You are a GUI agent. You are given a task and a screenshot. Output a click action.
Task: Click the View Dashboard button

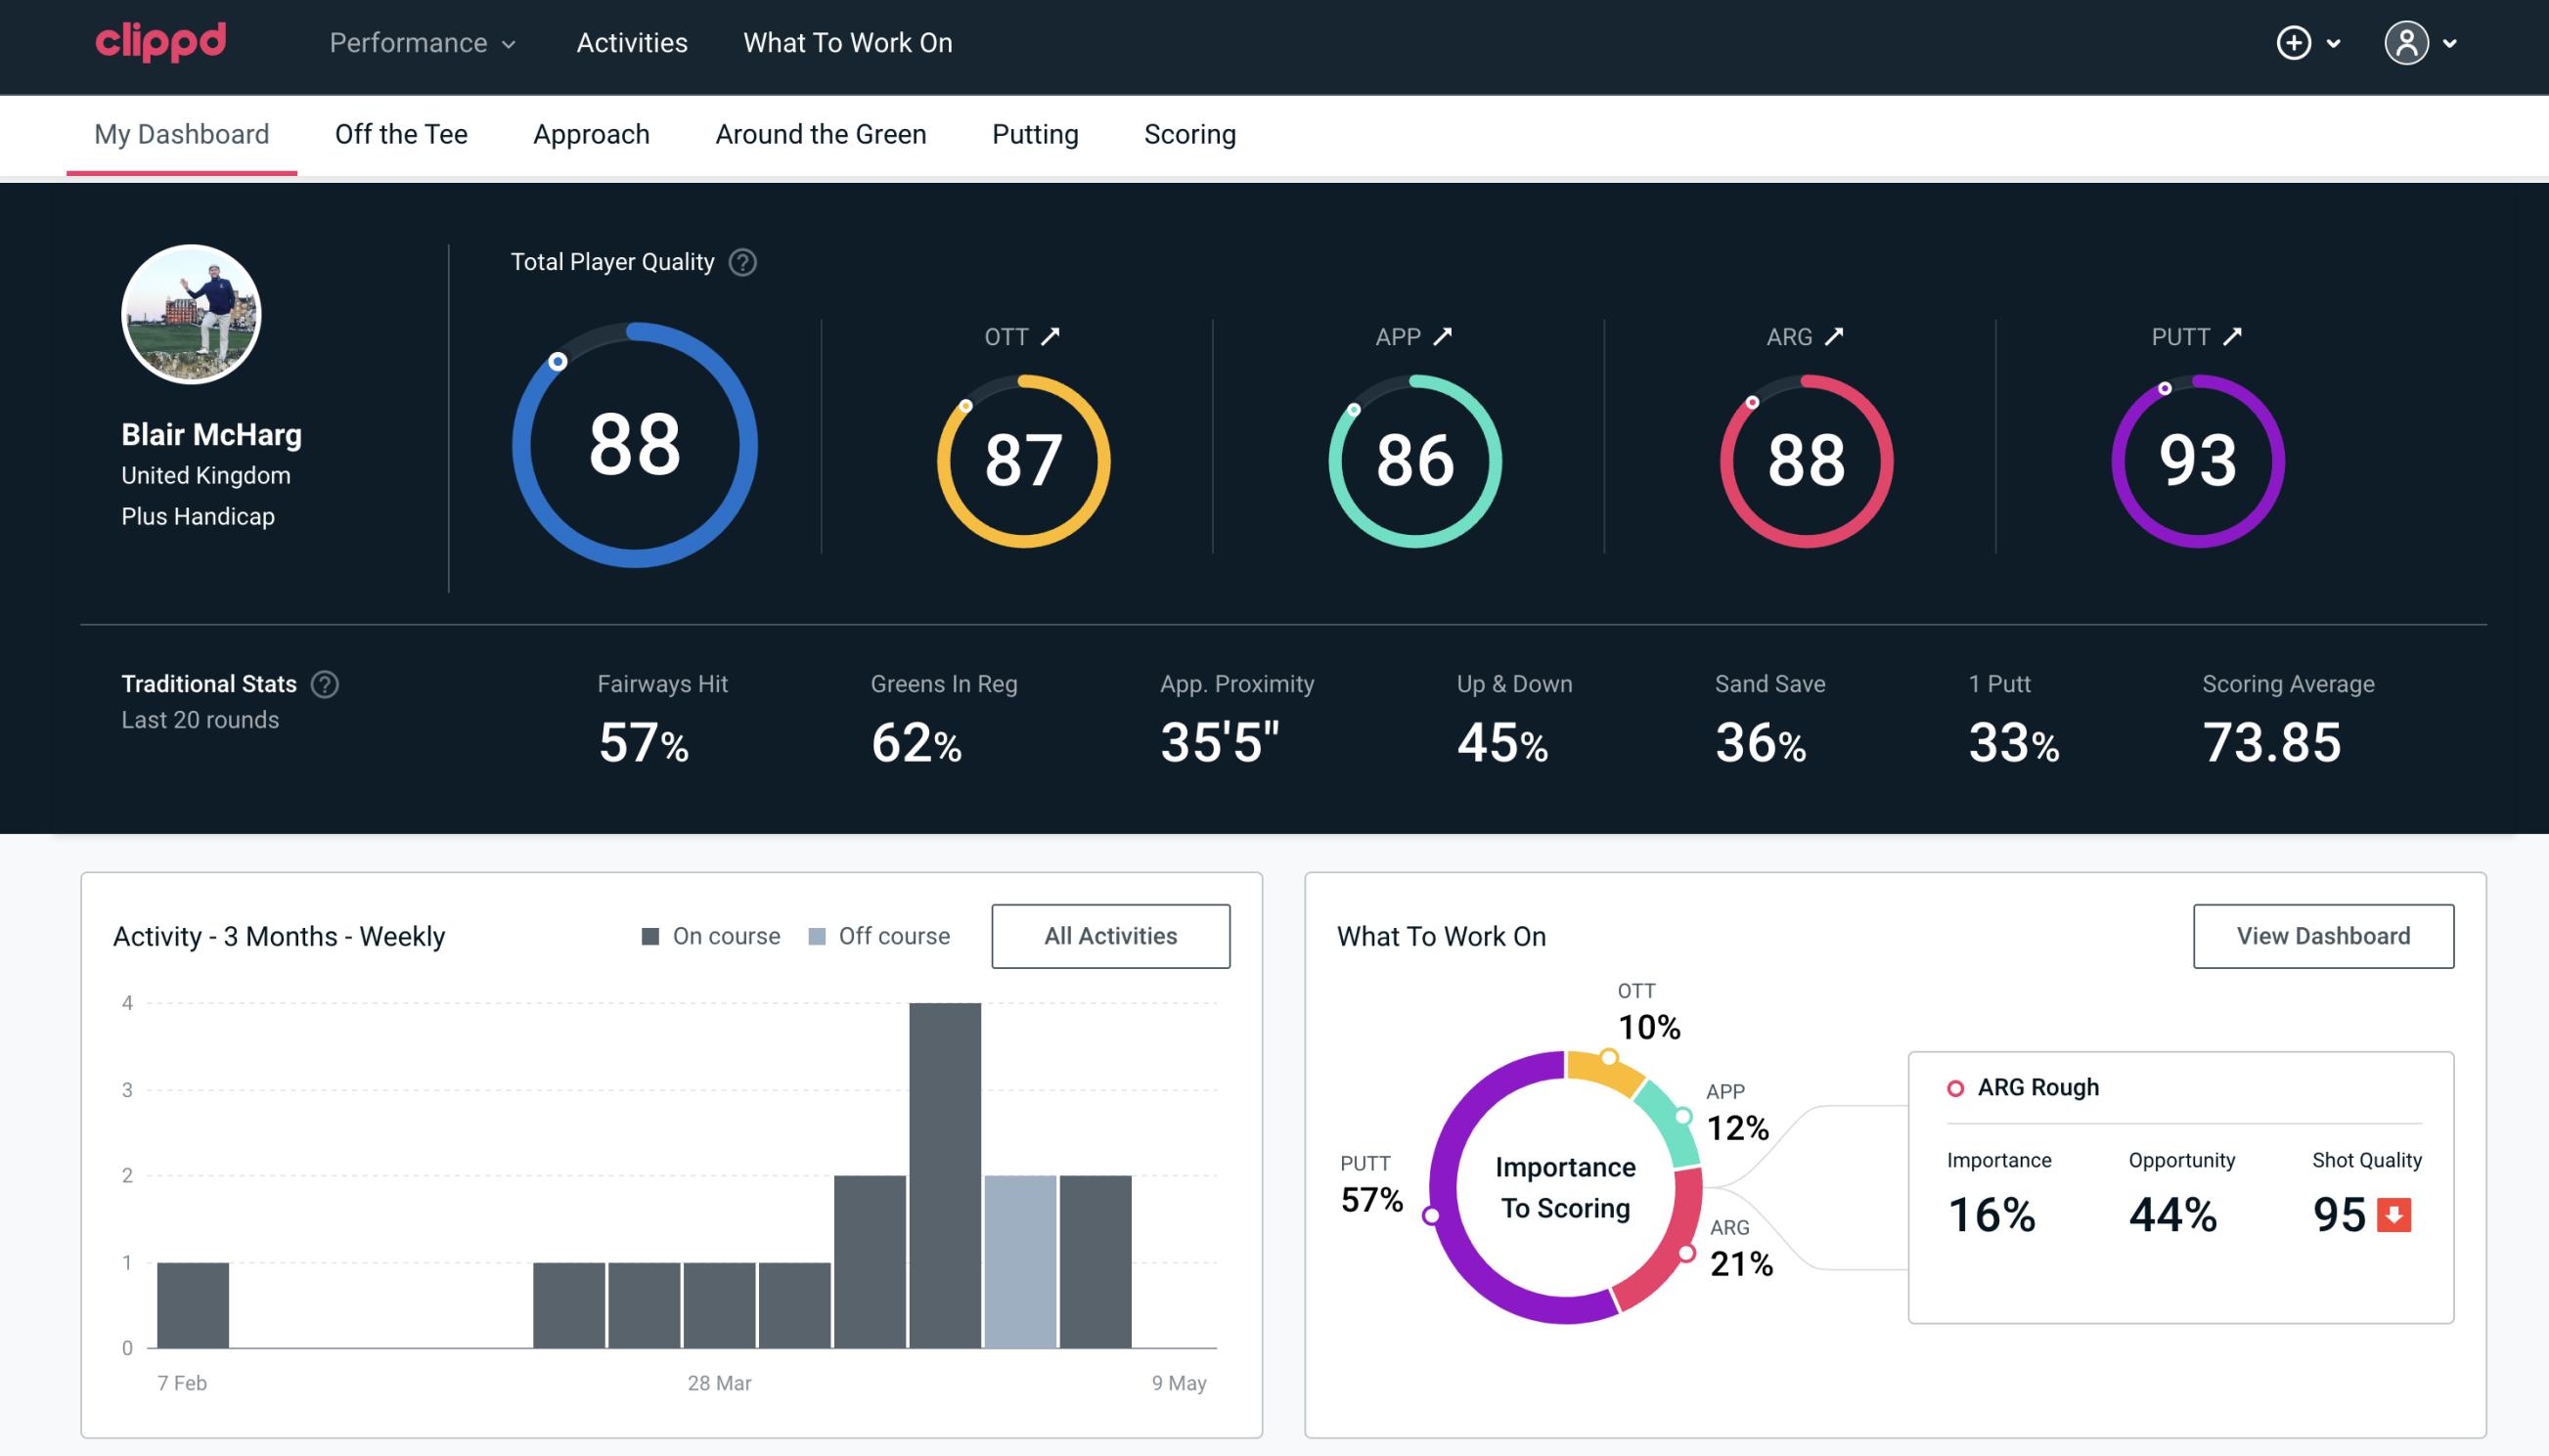coord(2323,935)
